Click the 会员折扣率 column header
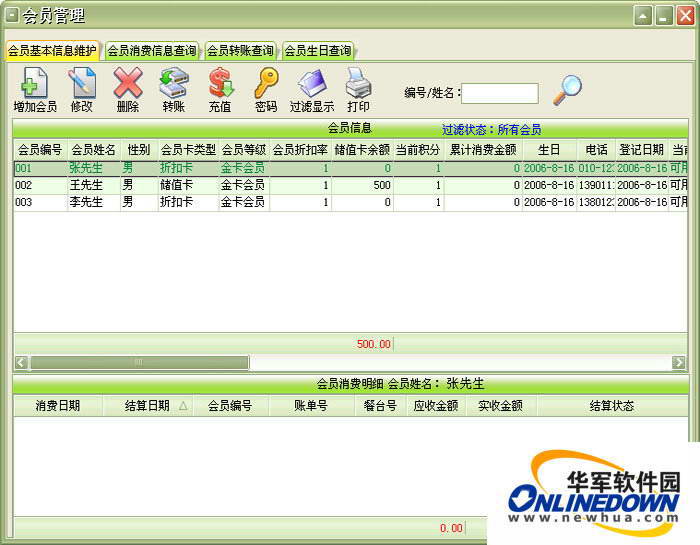The height and width of the screenshot is (545, 700). 300,150
